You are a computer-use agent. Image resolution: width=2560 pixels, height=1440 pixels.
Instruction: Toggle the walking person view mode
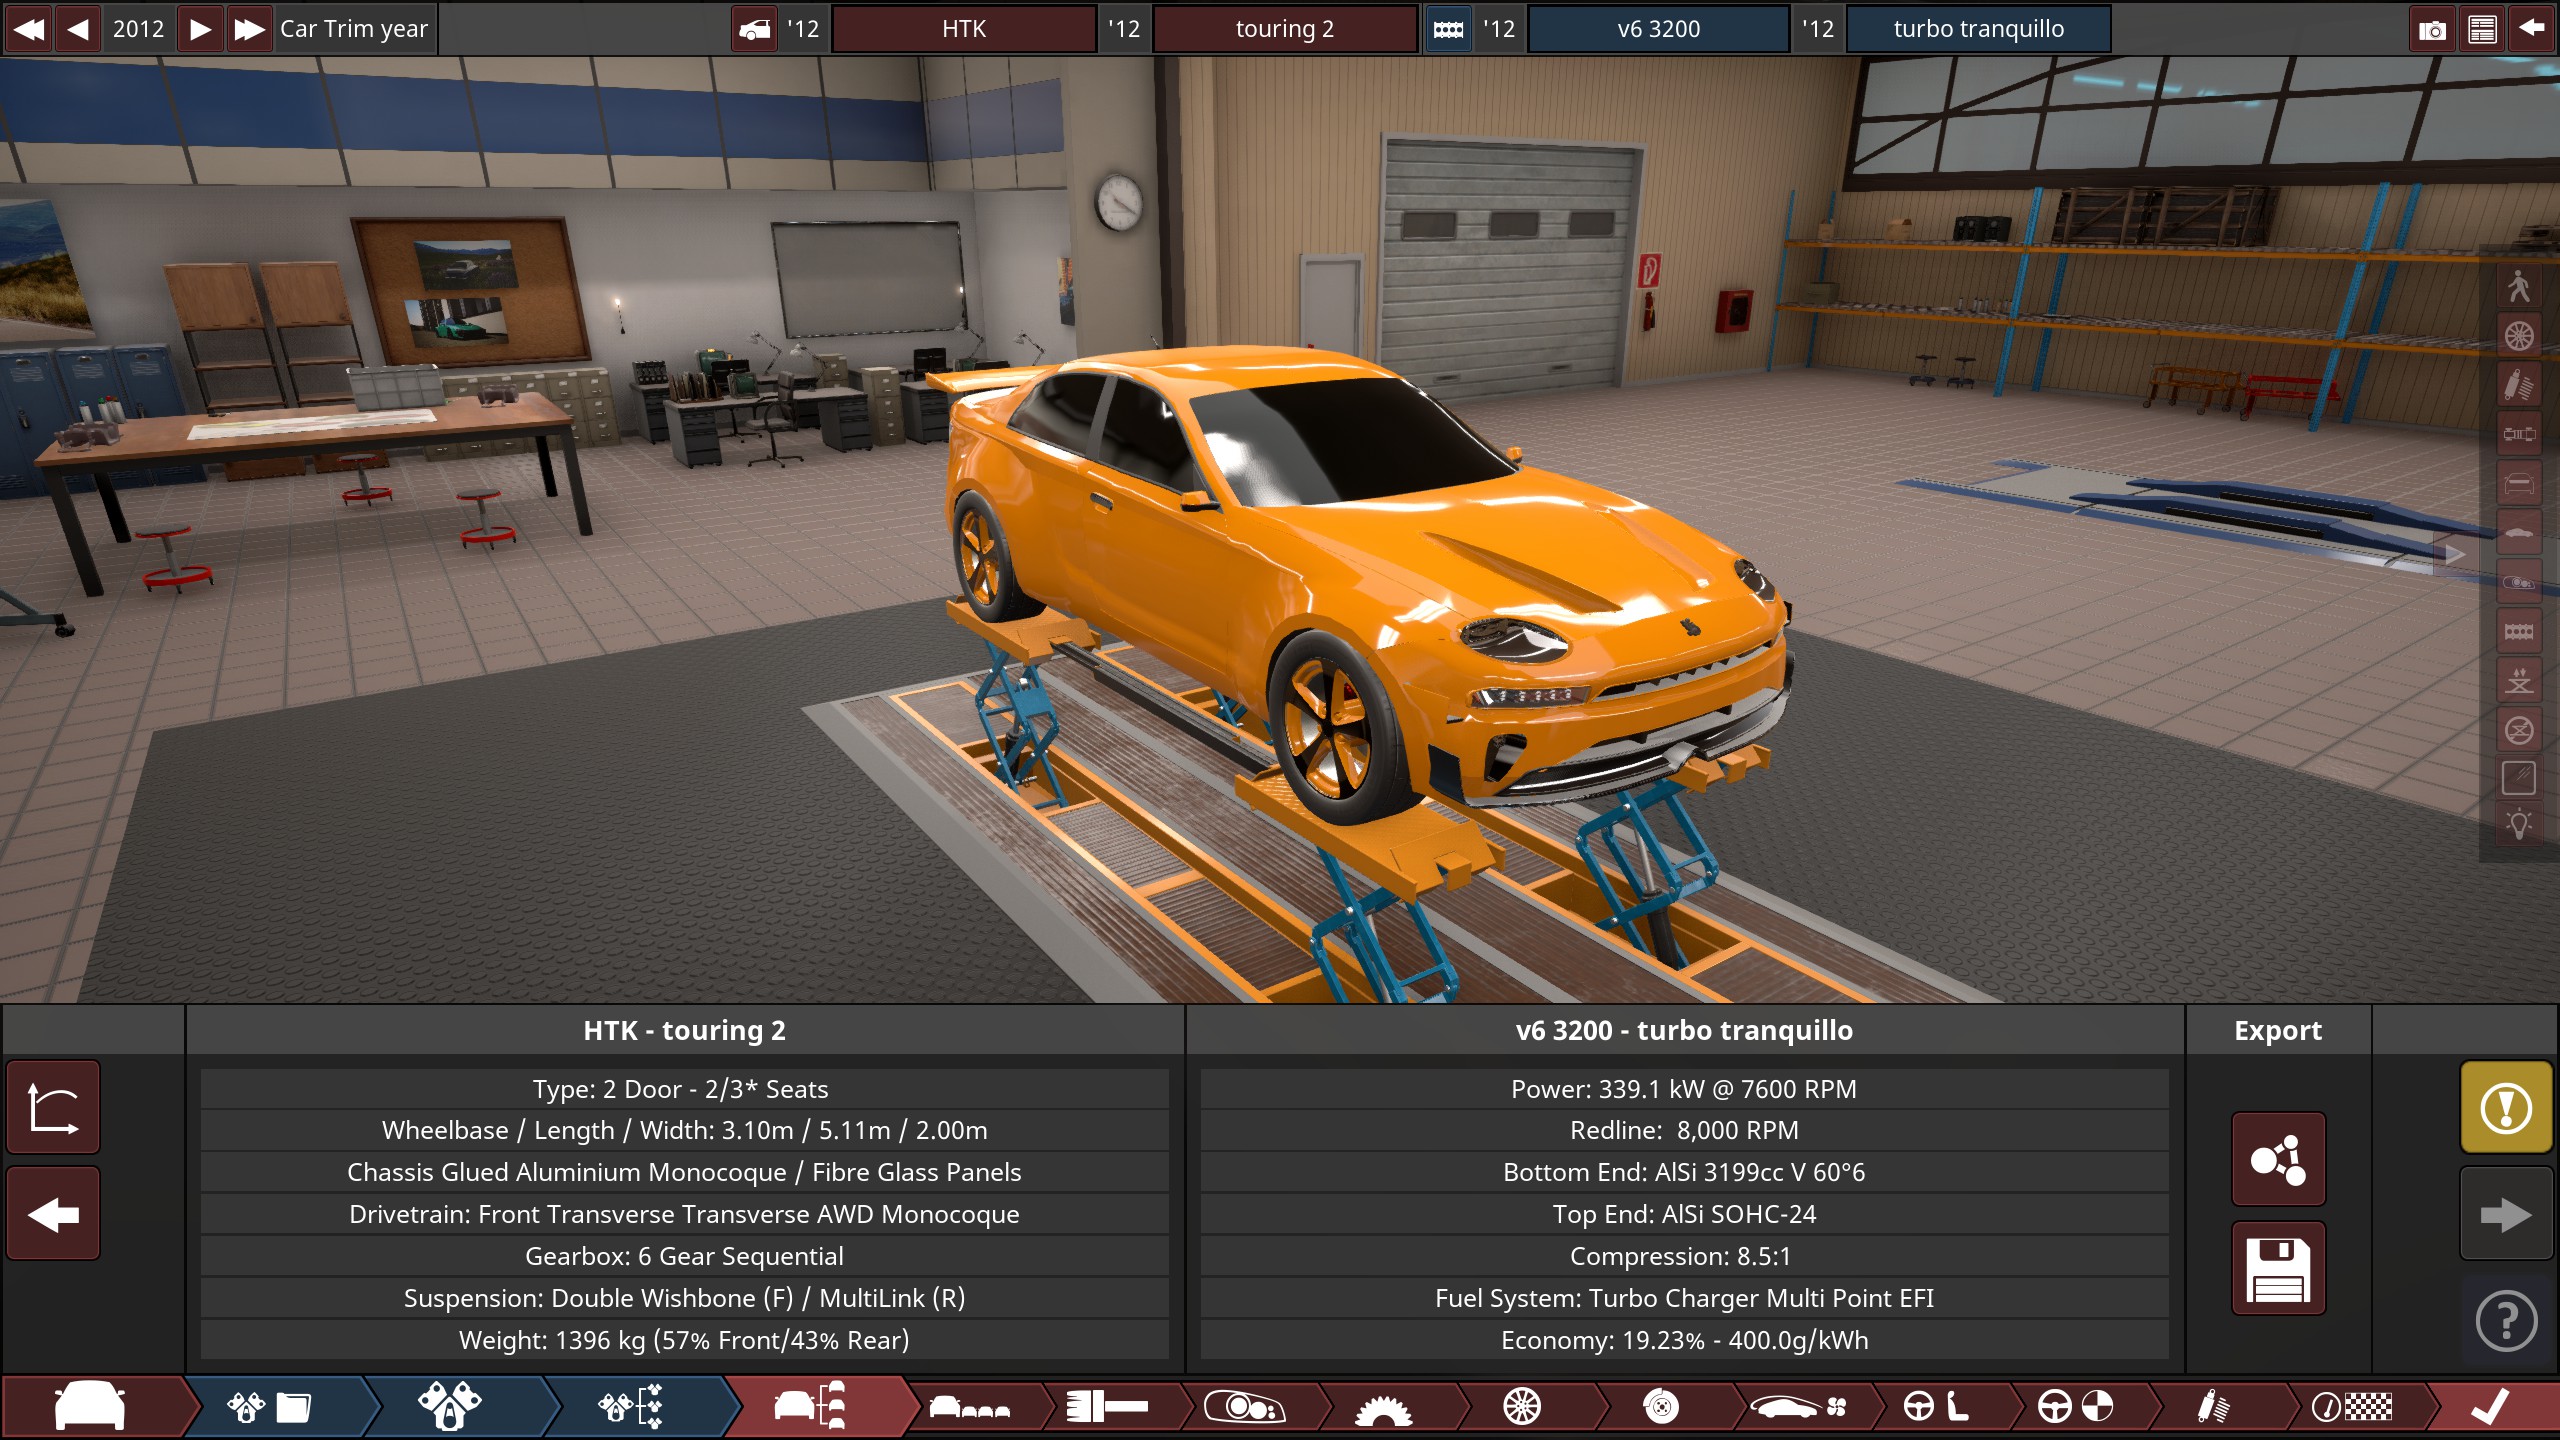(2519, 287)
